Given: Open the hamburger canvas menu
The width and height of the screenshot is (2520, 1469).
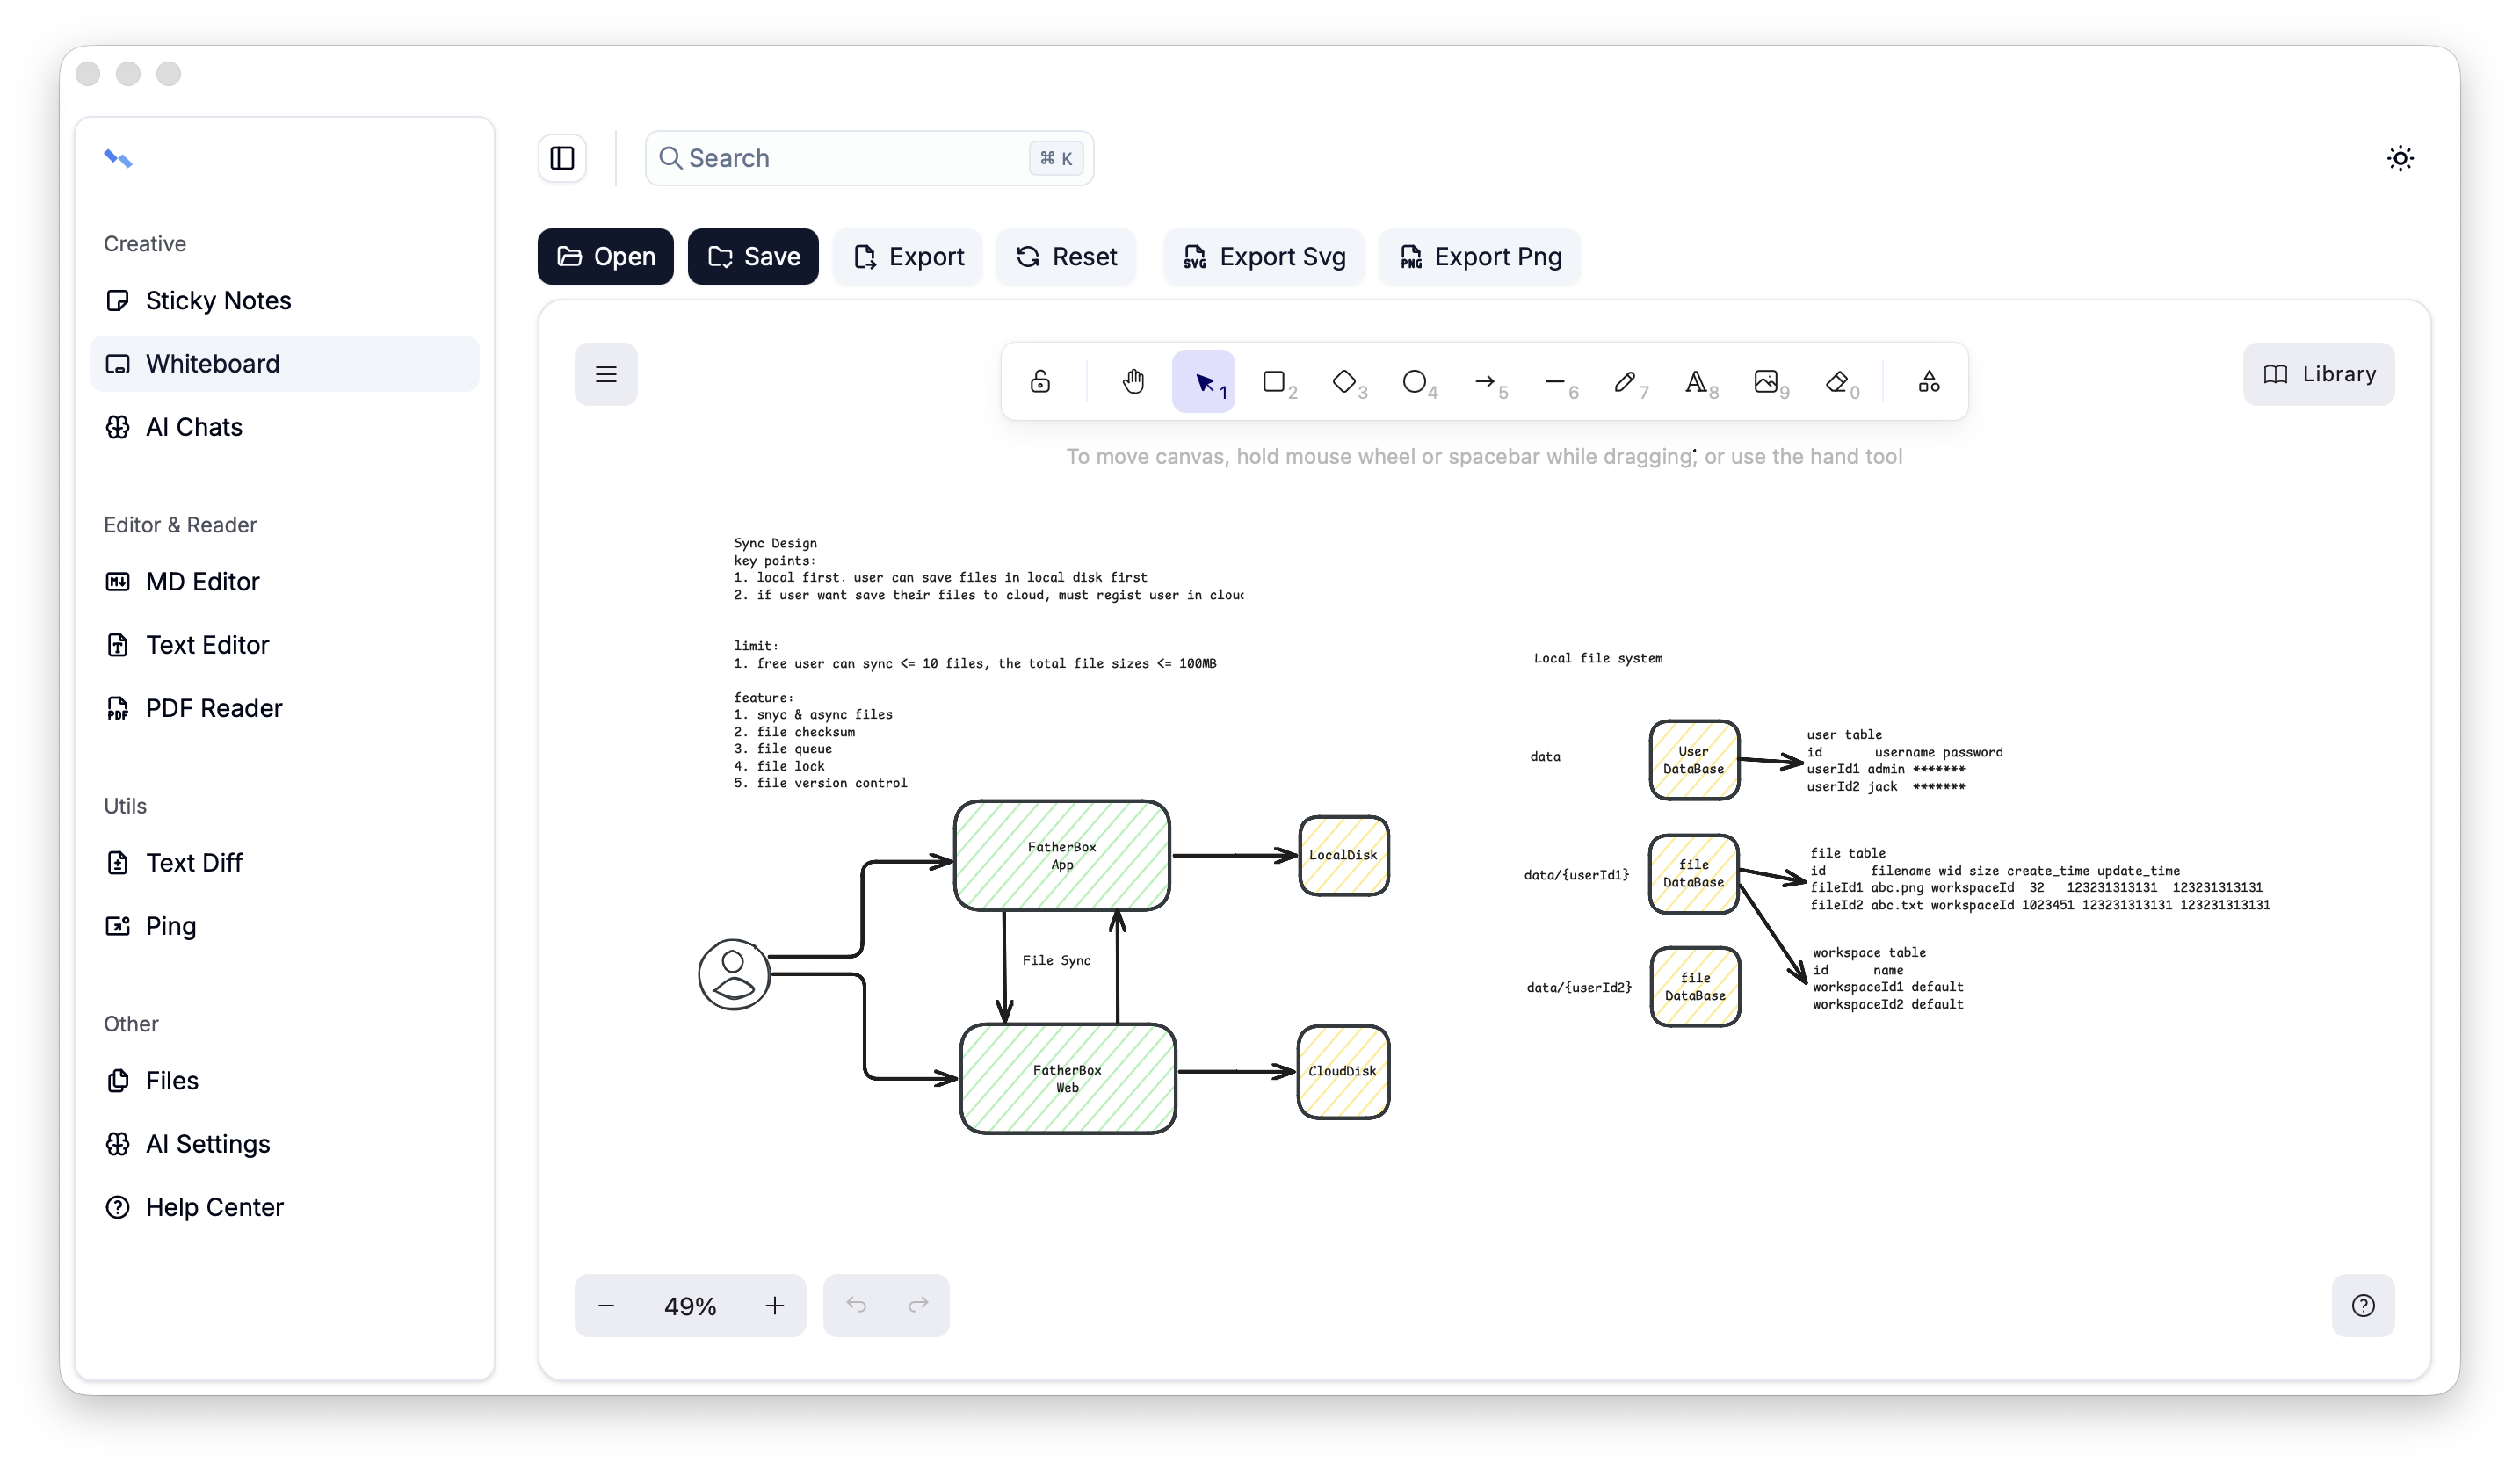Looking at the screenshot, I should tap(606, 374).
